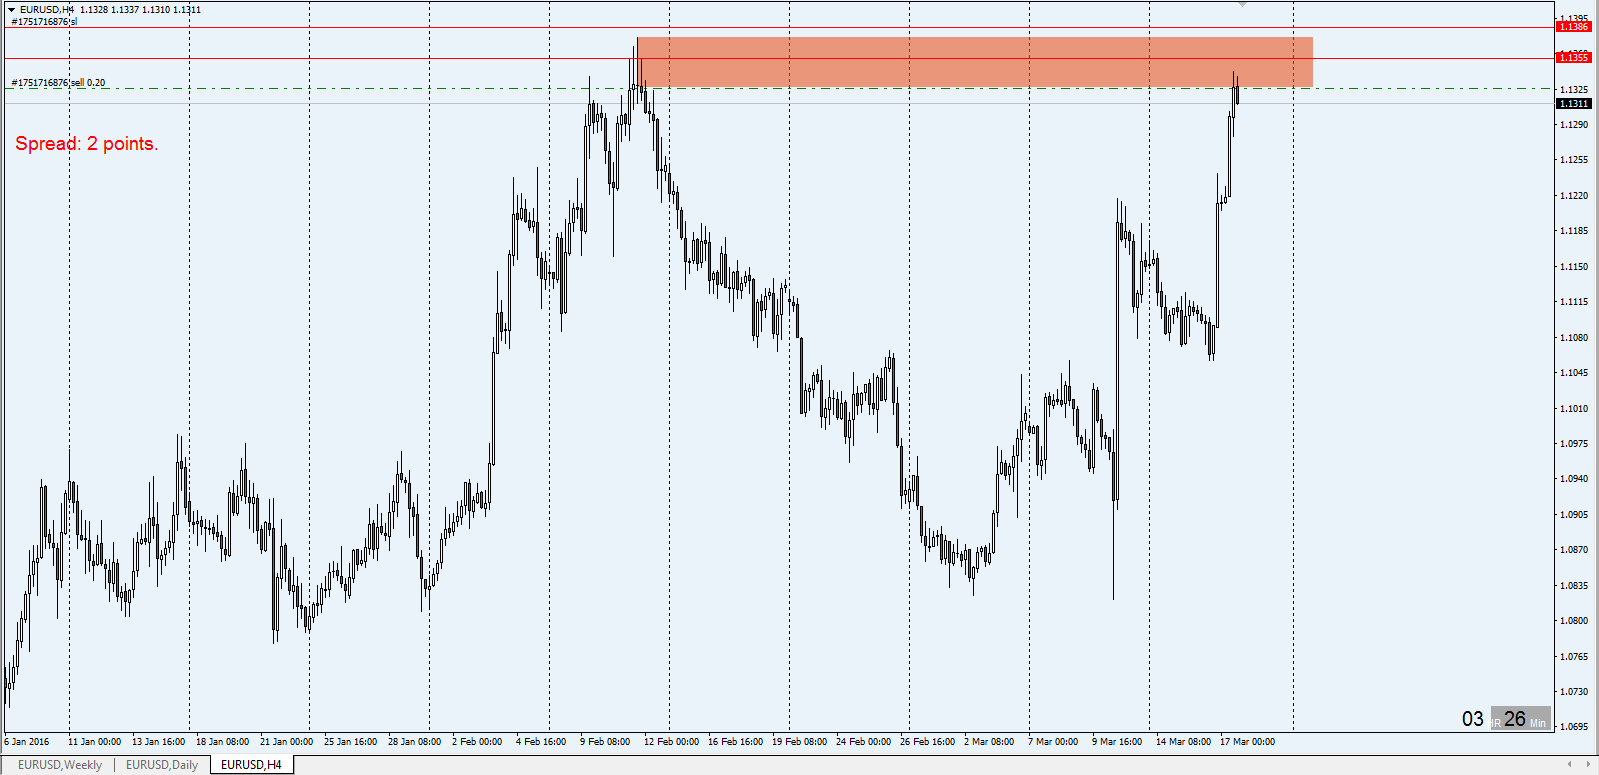Click the 1.0940 price scale value

click(1574, 479)
